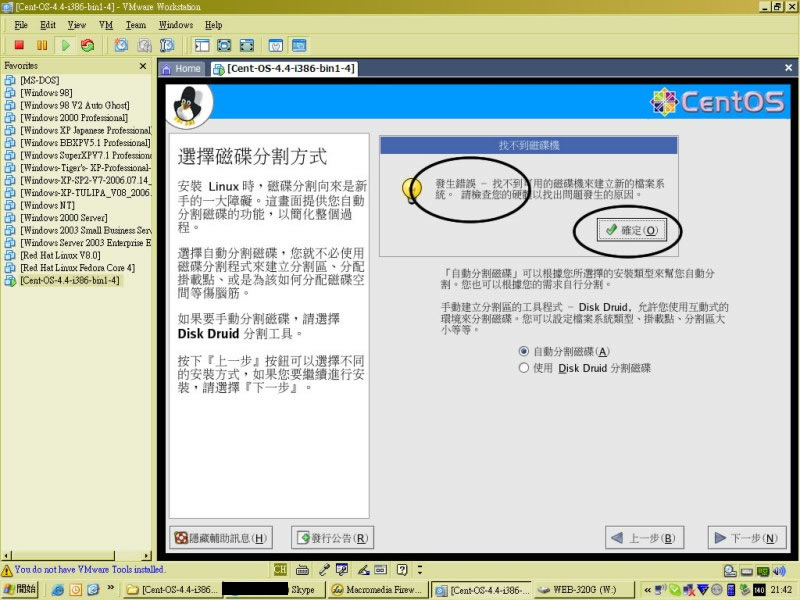
Task: Open the File menu
Action: tap(21, 25)
